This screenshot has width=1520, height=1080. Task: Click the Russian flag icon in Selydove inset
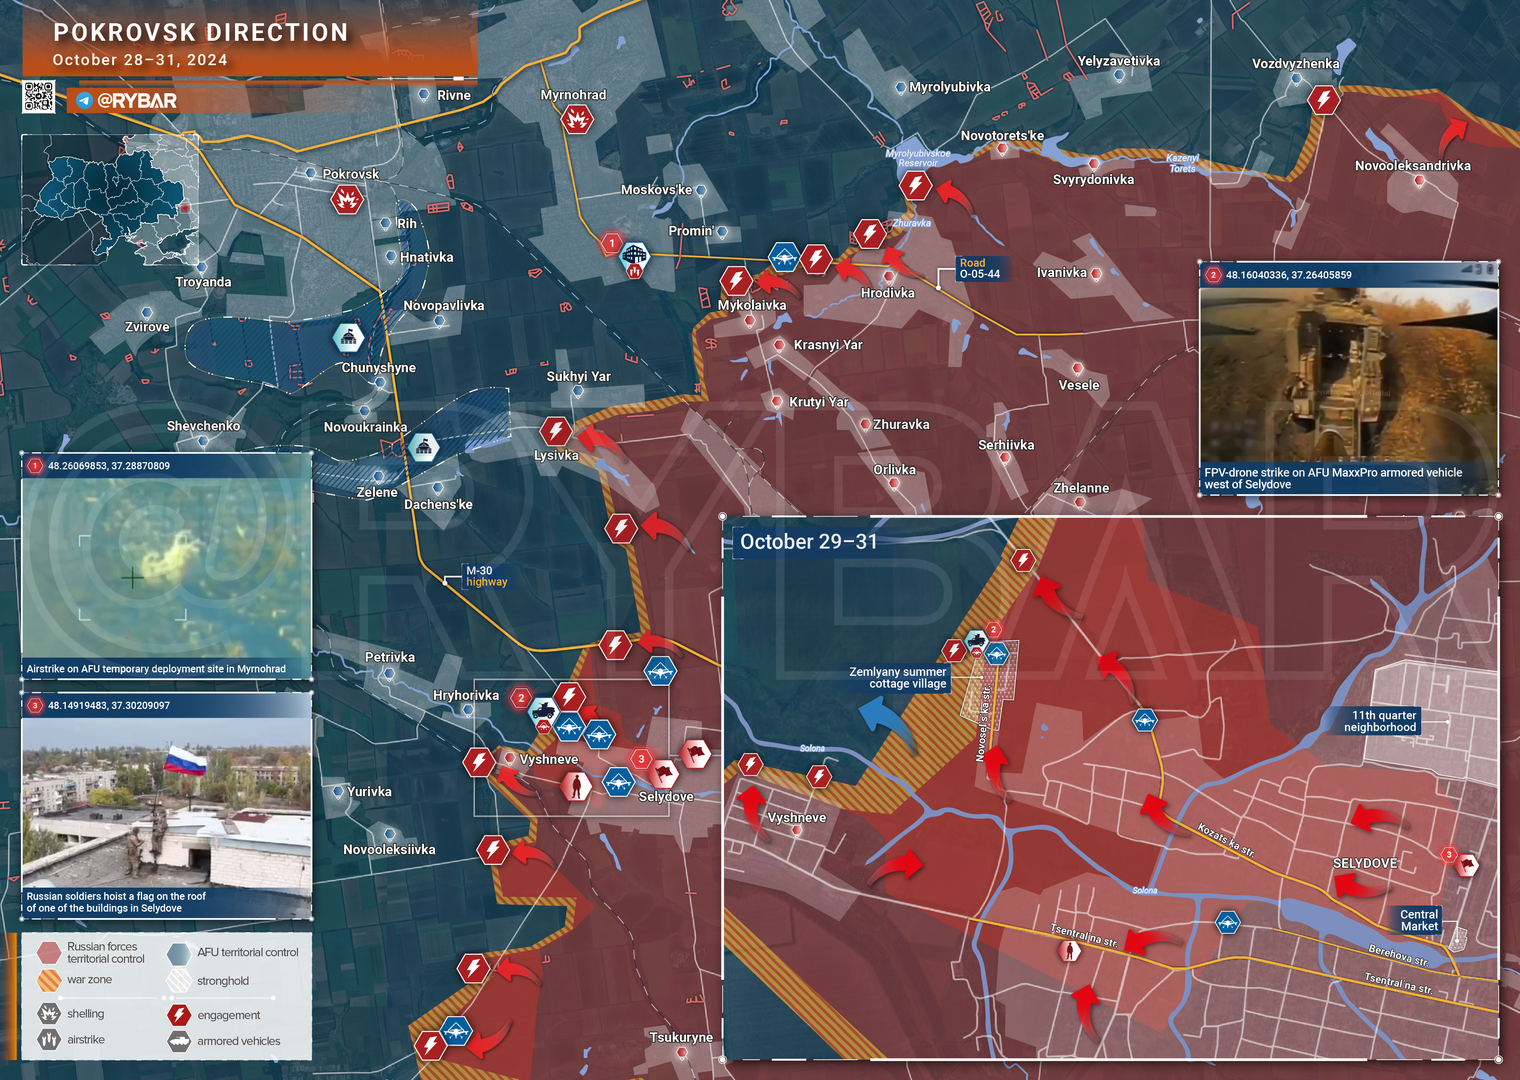coord(1466,864)
